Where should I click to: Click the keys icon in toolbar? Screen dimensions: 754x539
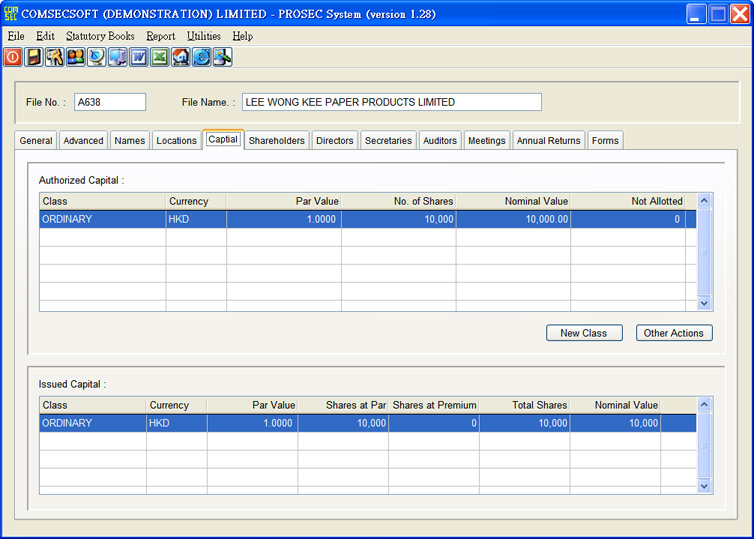[55, 57]
